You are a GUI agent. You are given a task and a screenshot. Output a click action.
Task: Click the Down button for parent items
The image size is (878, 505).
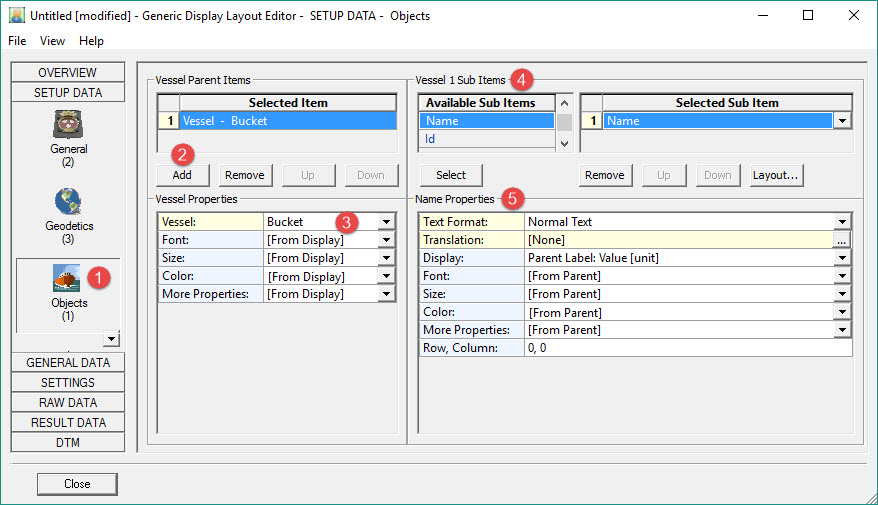click(371, 175)
